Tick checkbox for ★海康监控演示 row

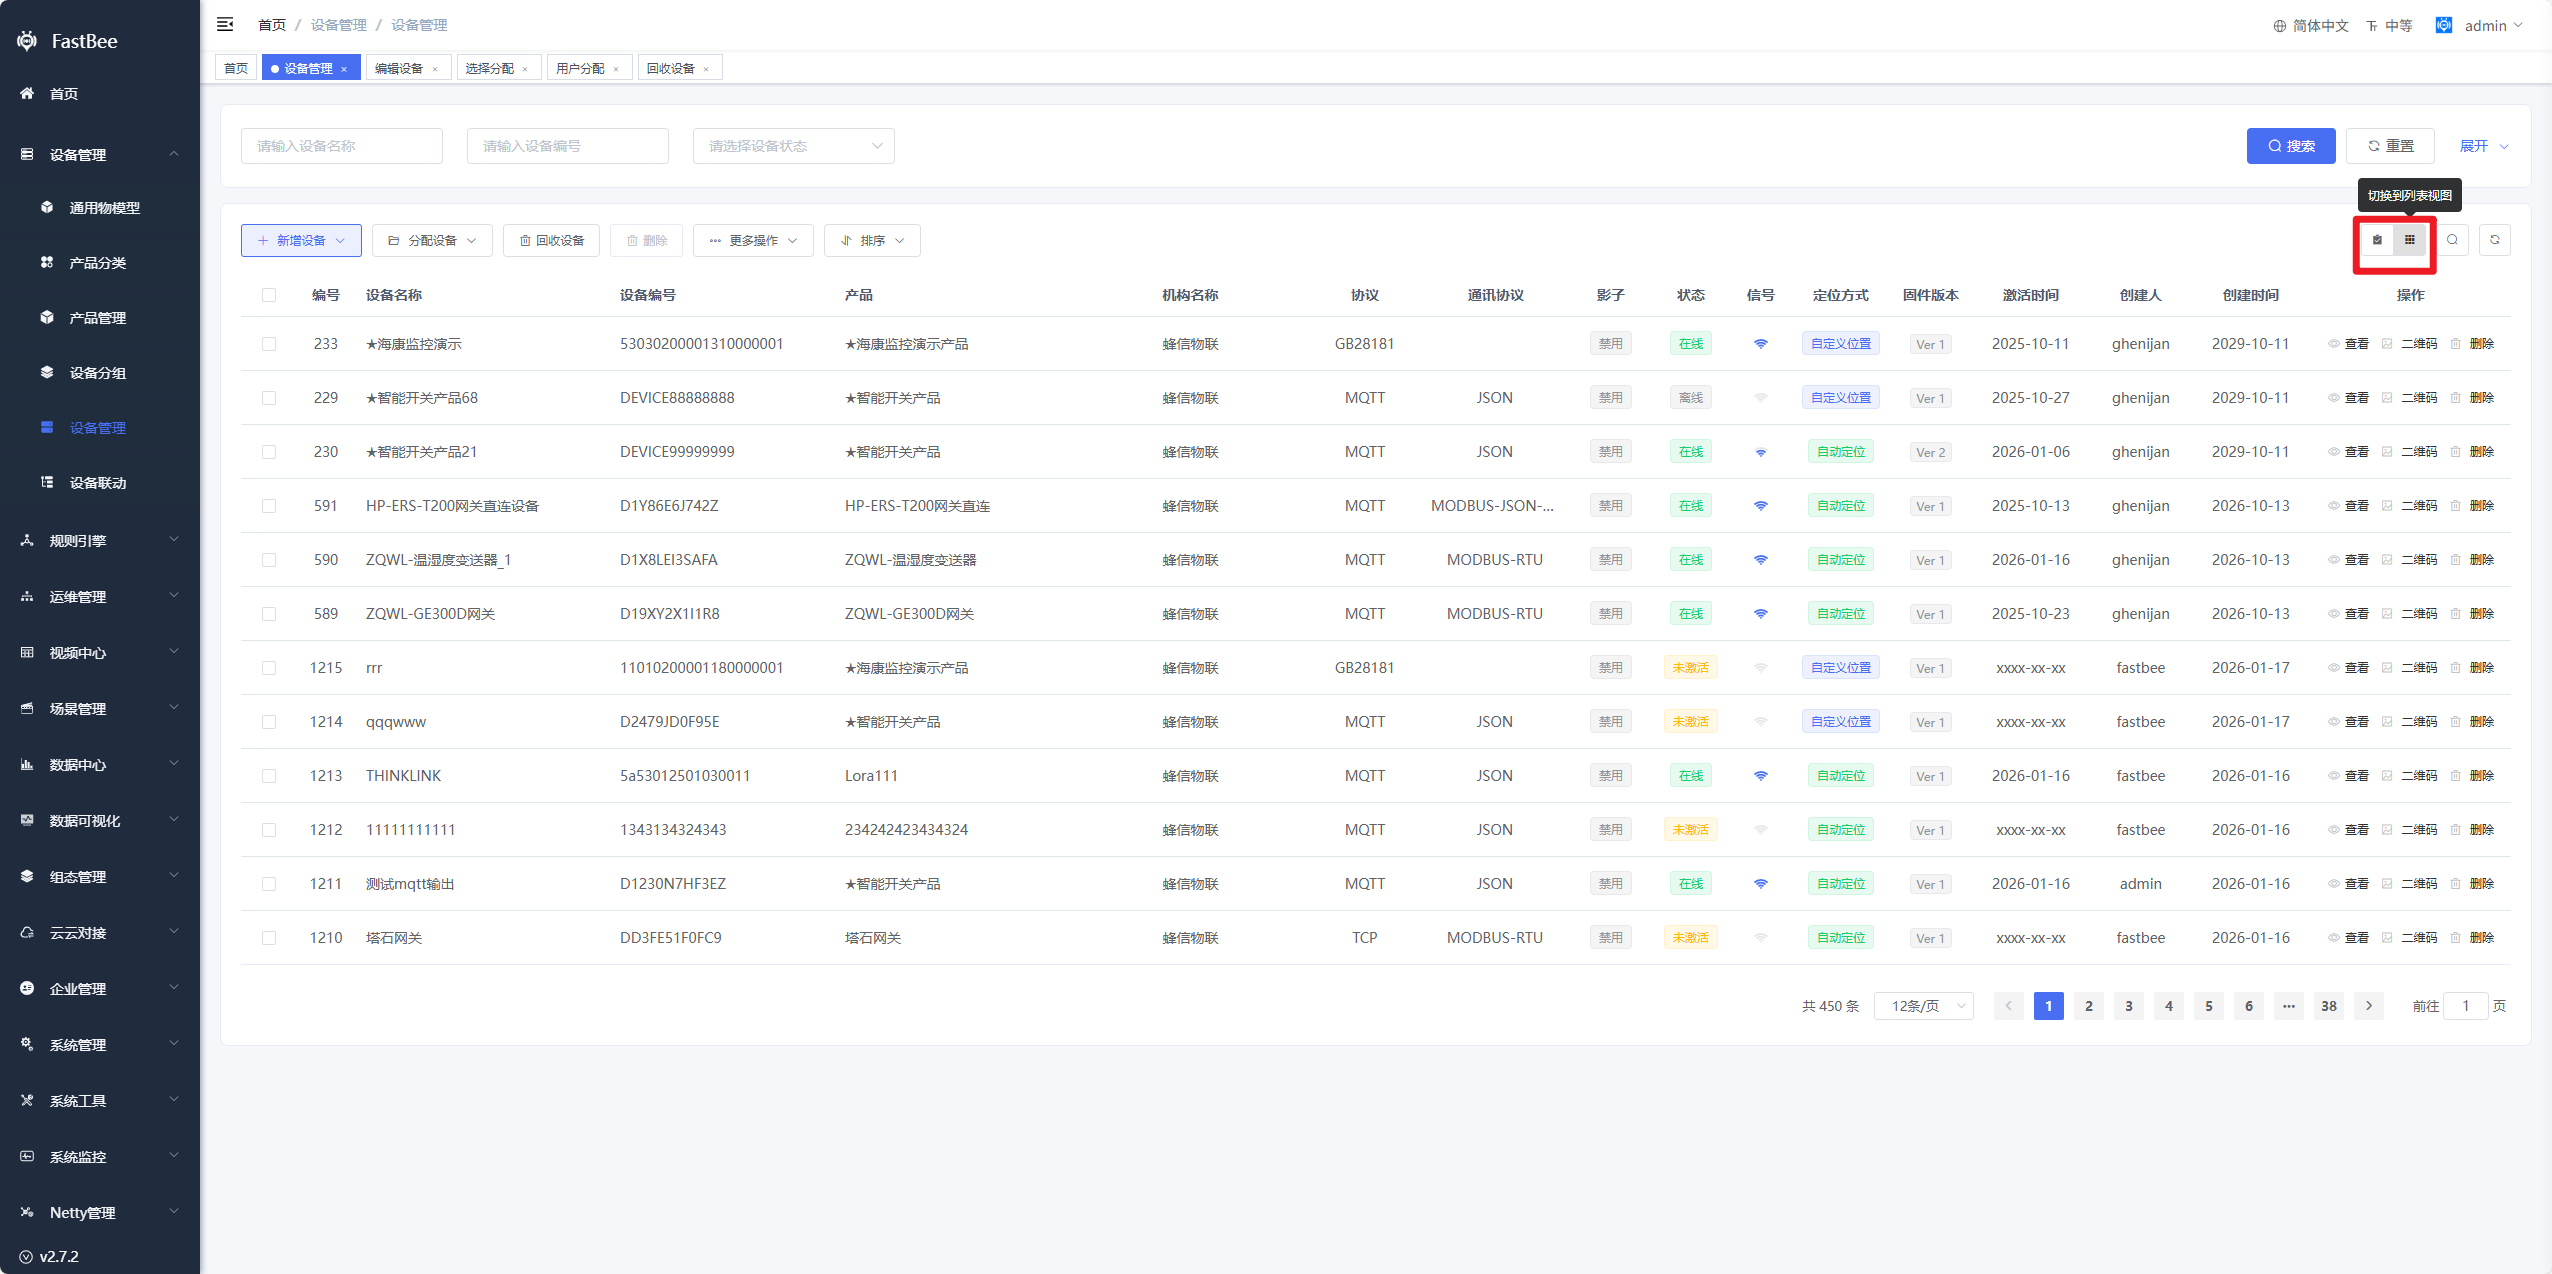269,344
